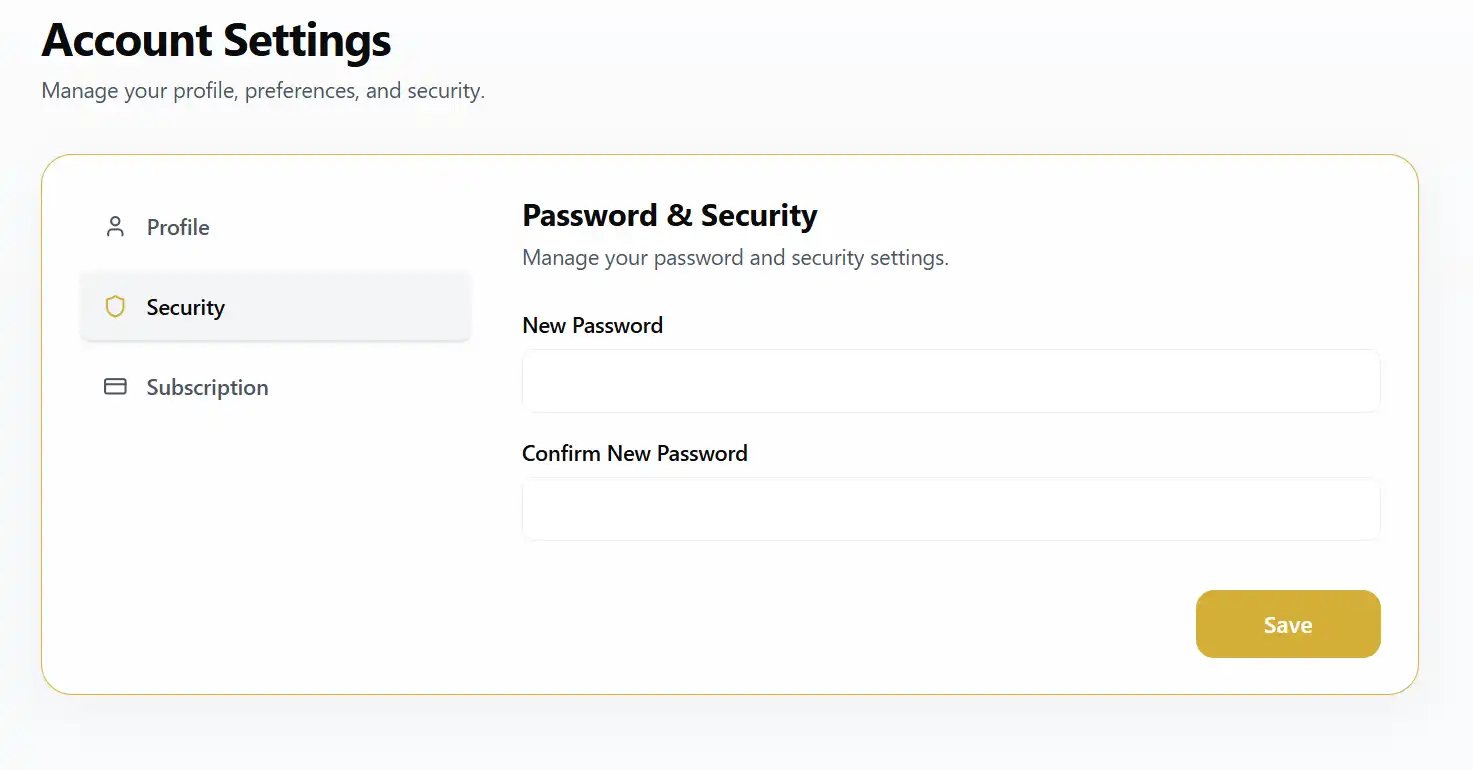Click the Confirm New Password text box
Image resolution: width=1473 pixels, height=770 pixels.
click(x=950, y=509)
